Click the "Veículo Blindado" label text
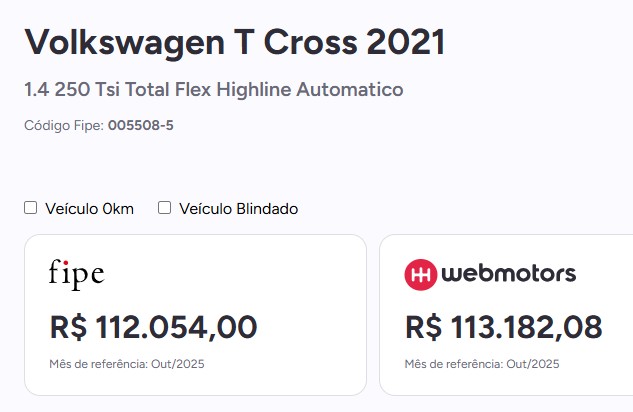633x412 pixels. pyautogui.click(x=239, y=209)
